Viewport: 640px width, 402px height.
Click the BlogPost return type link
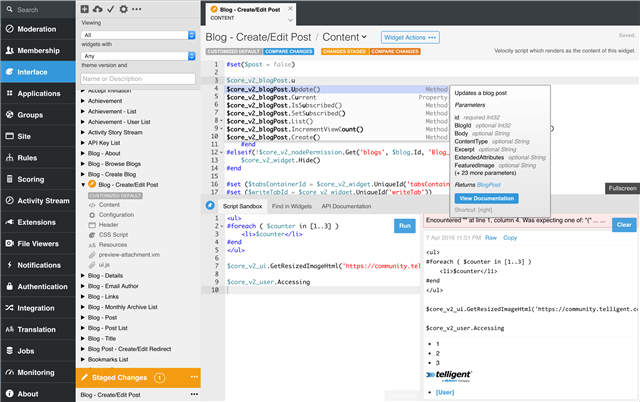(489, 185)
